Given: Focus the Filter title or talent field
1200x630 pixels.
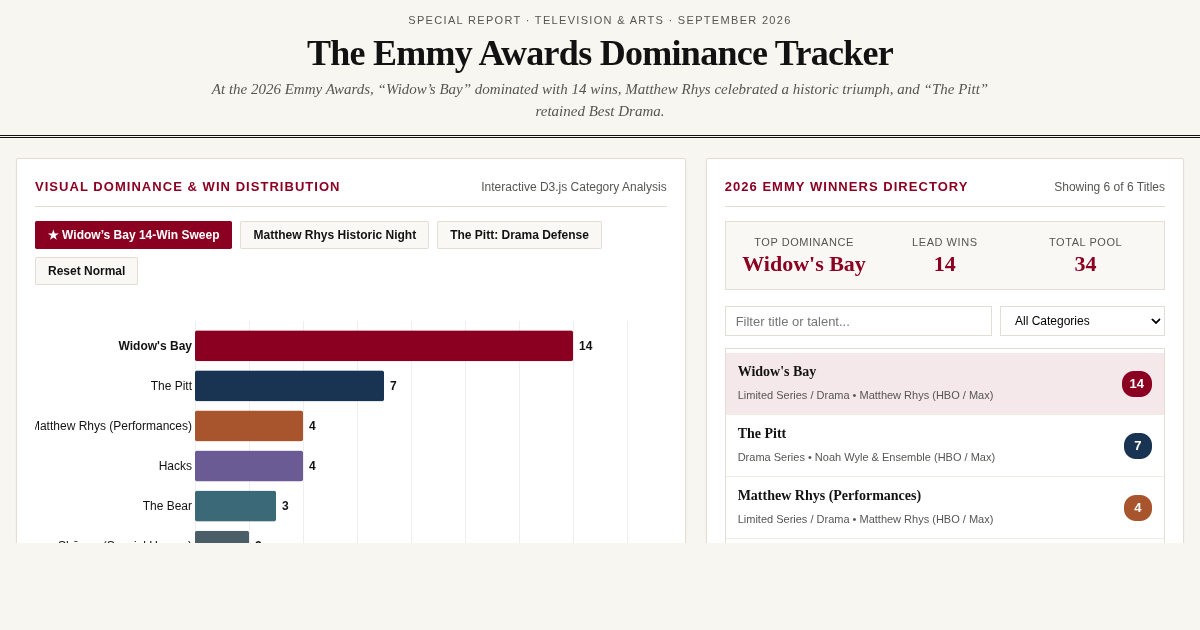Looking at the screenshot, I should point(858,321).
